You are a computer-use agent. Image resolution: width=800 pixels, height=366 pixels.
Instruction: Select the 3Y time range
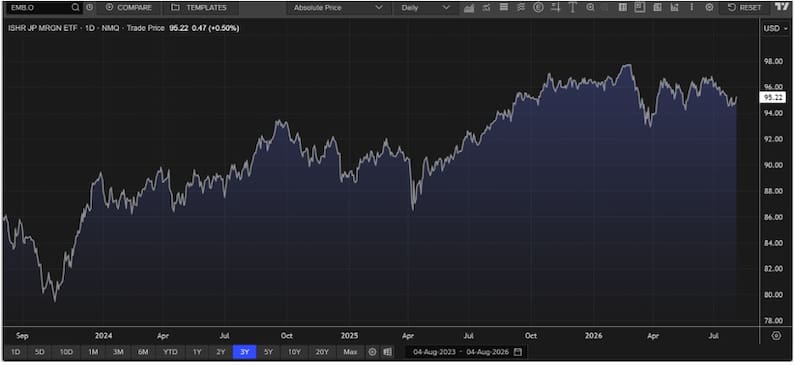pyautogui.click(x=244, y=352)
